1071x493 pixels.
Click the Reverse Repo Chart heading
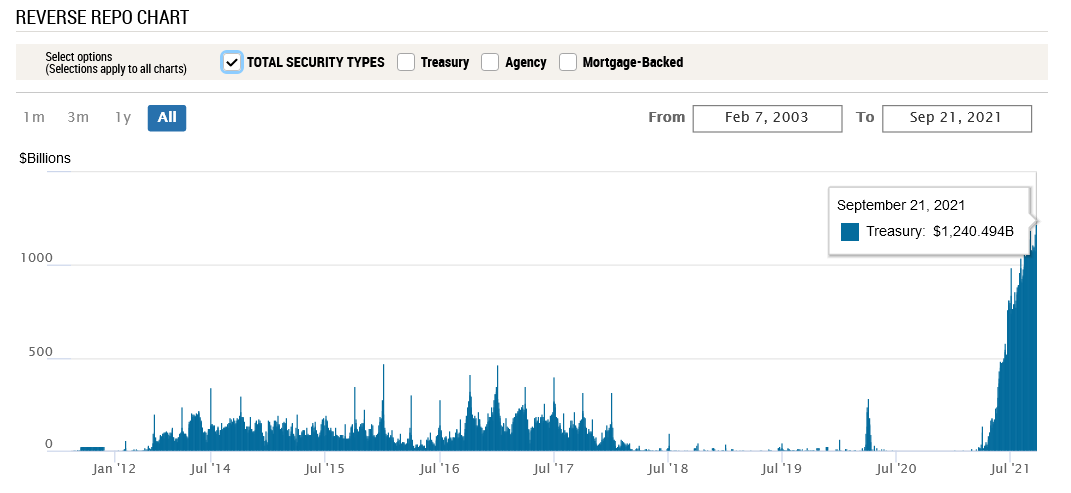[x=102, y=18]
